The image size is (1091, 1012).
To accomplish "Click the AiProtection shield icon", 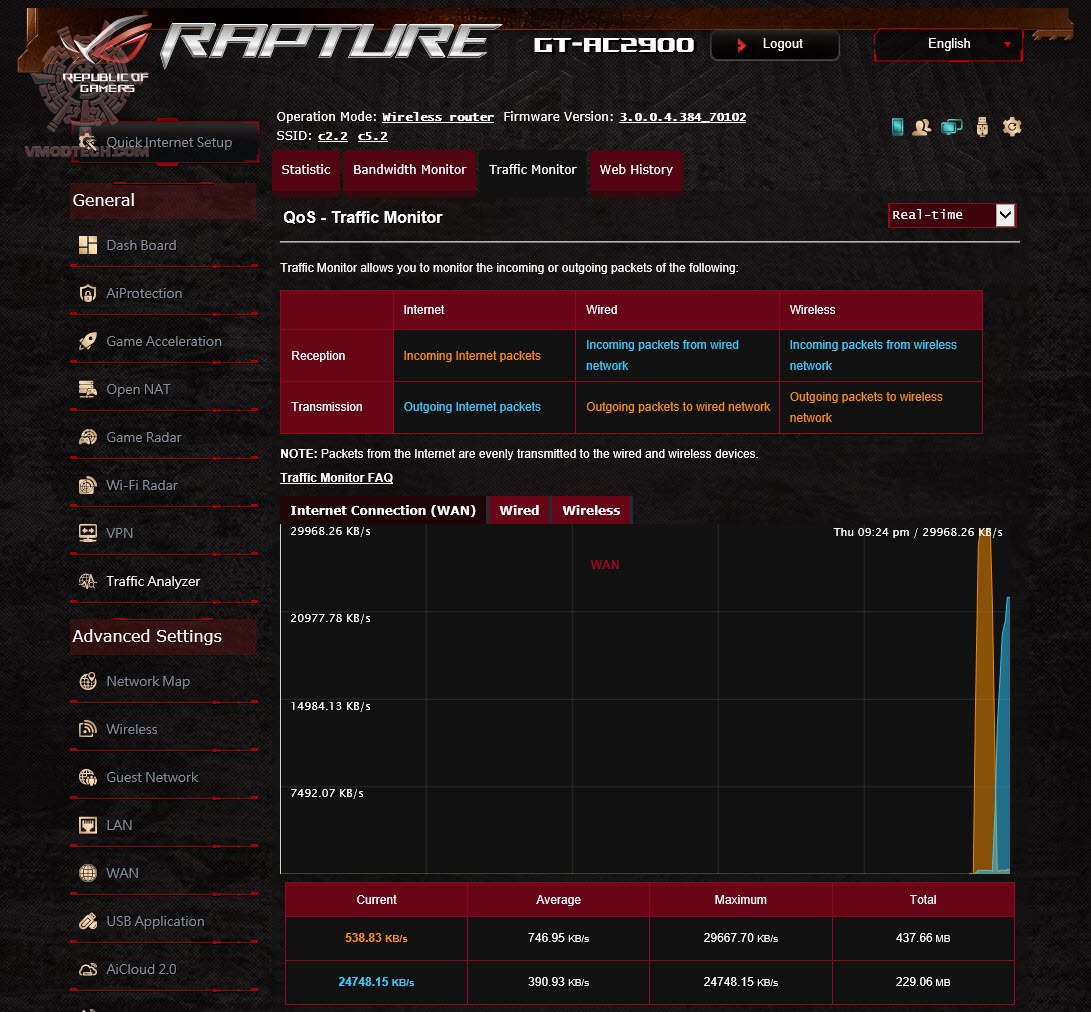I will tap(88, 293).
